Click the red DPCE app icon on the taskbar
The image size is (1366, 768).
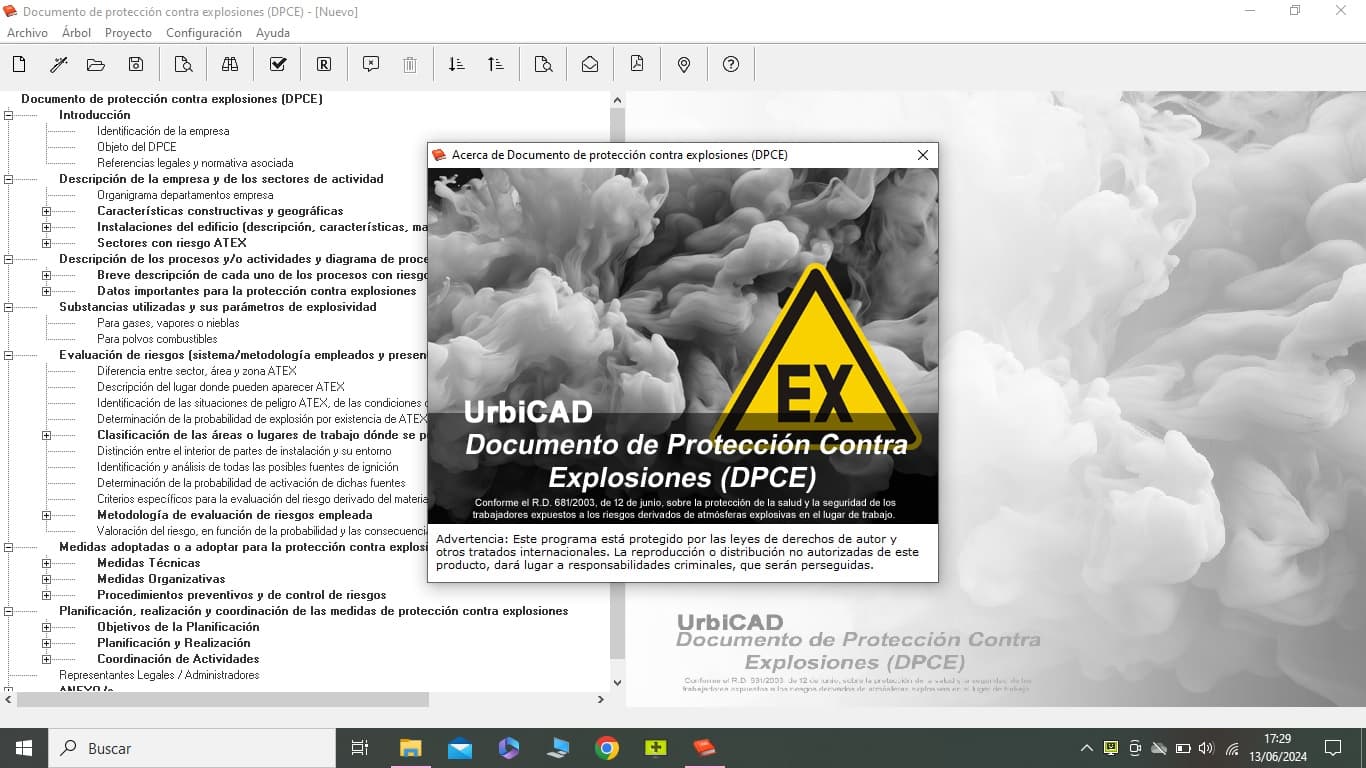(705, 748)
